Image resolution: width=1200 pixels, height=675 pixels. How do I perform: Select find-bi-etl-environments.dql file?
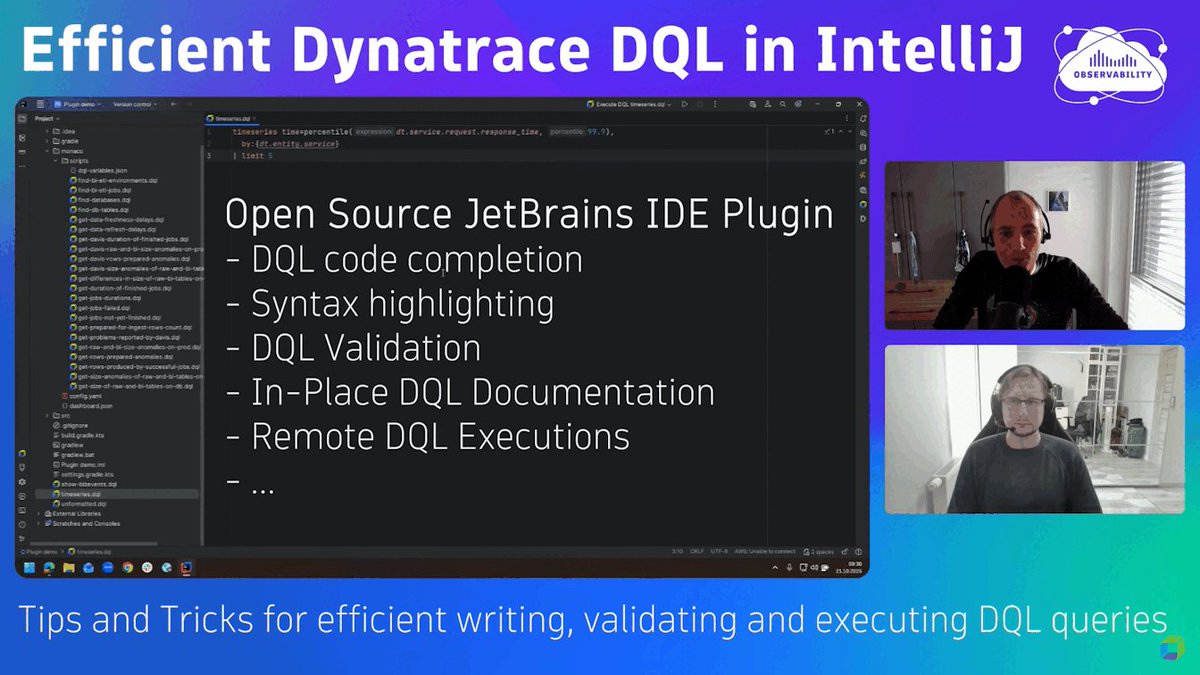click(x=114, y=181)
